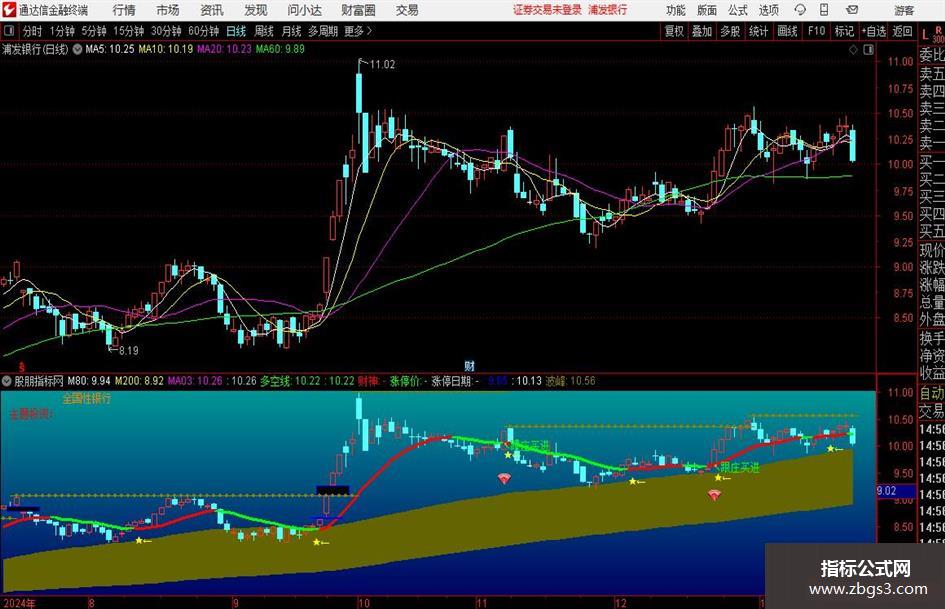The image size is (945, 609).
Task: Open the 交易 menu
Action: coord(407,10)
